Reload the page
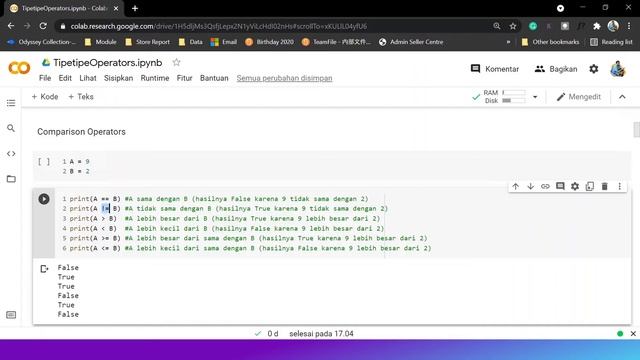 (43, 26)
